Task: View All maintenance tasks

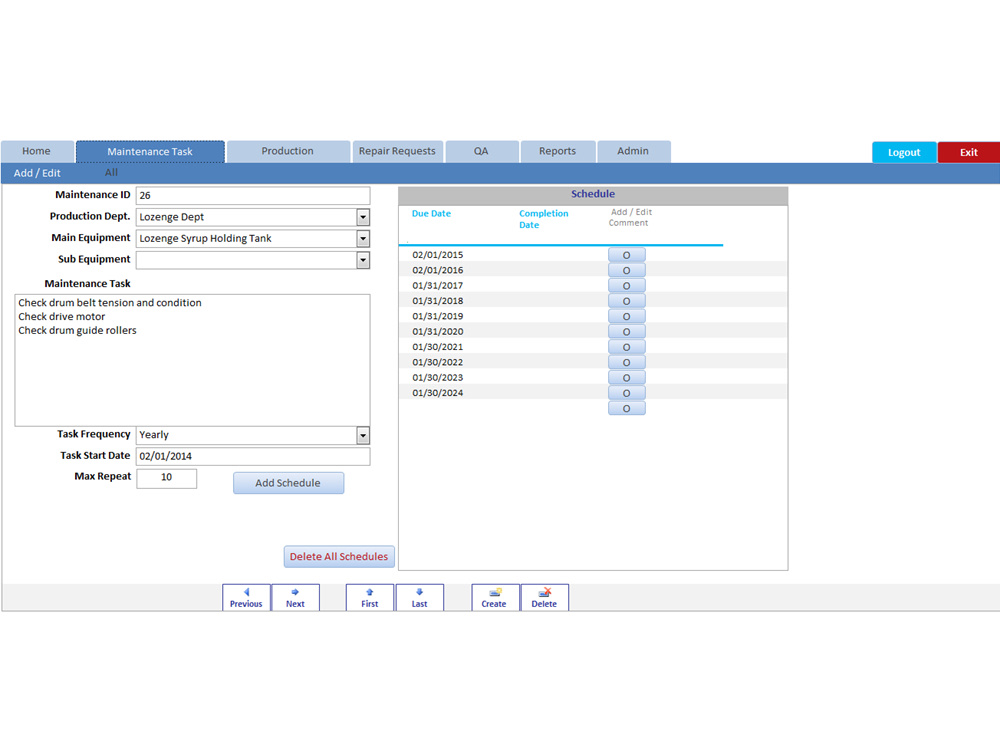Action: point(111,172)
